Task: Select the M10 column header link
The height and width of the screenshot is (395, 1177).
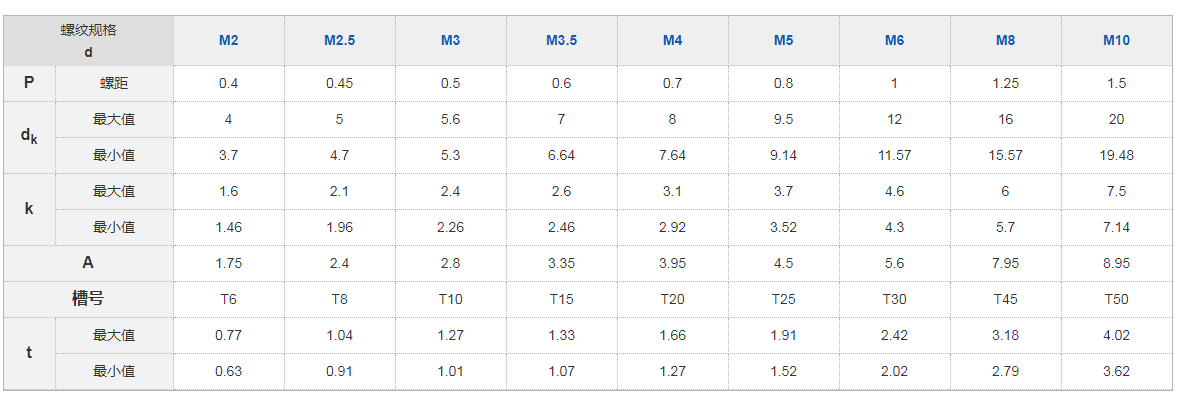Action: click(x=1116, y=41)
